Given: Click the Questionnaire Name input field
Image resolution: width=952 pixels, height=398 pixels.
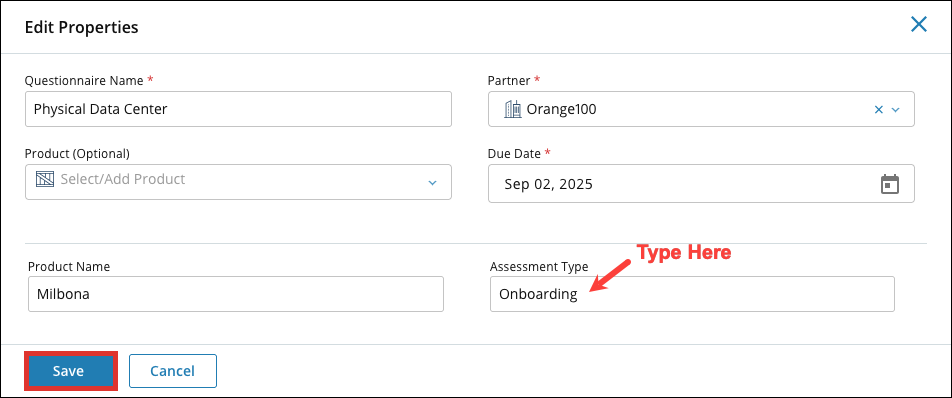Looking at the screenshot, I should [238, 109].
